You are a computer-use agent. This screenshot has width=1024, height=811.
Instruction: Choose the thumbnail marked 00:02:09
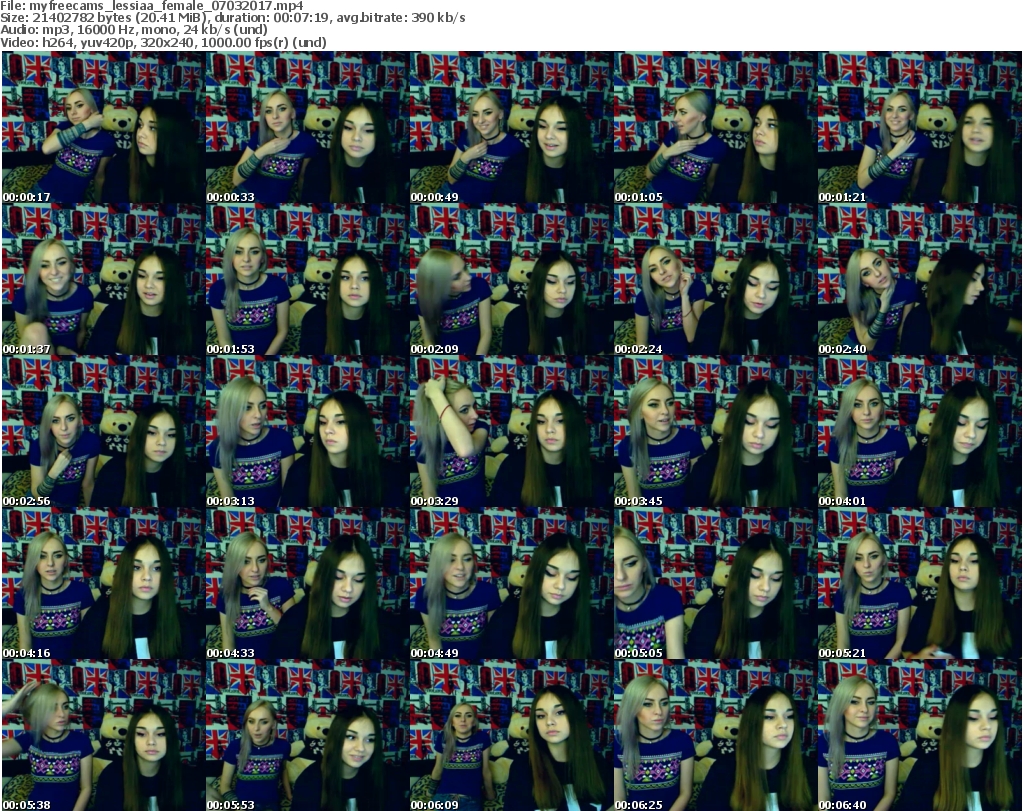pyautogui.click(x=511, y=279)
